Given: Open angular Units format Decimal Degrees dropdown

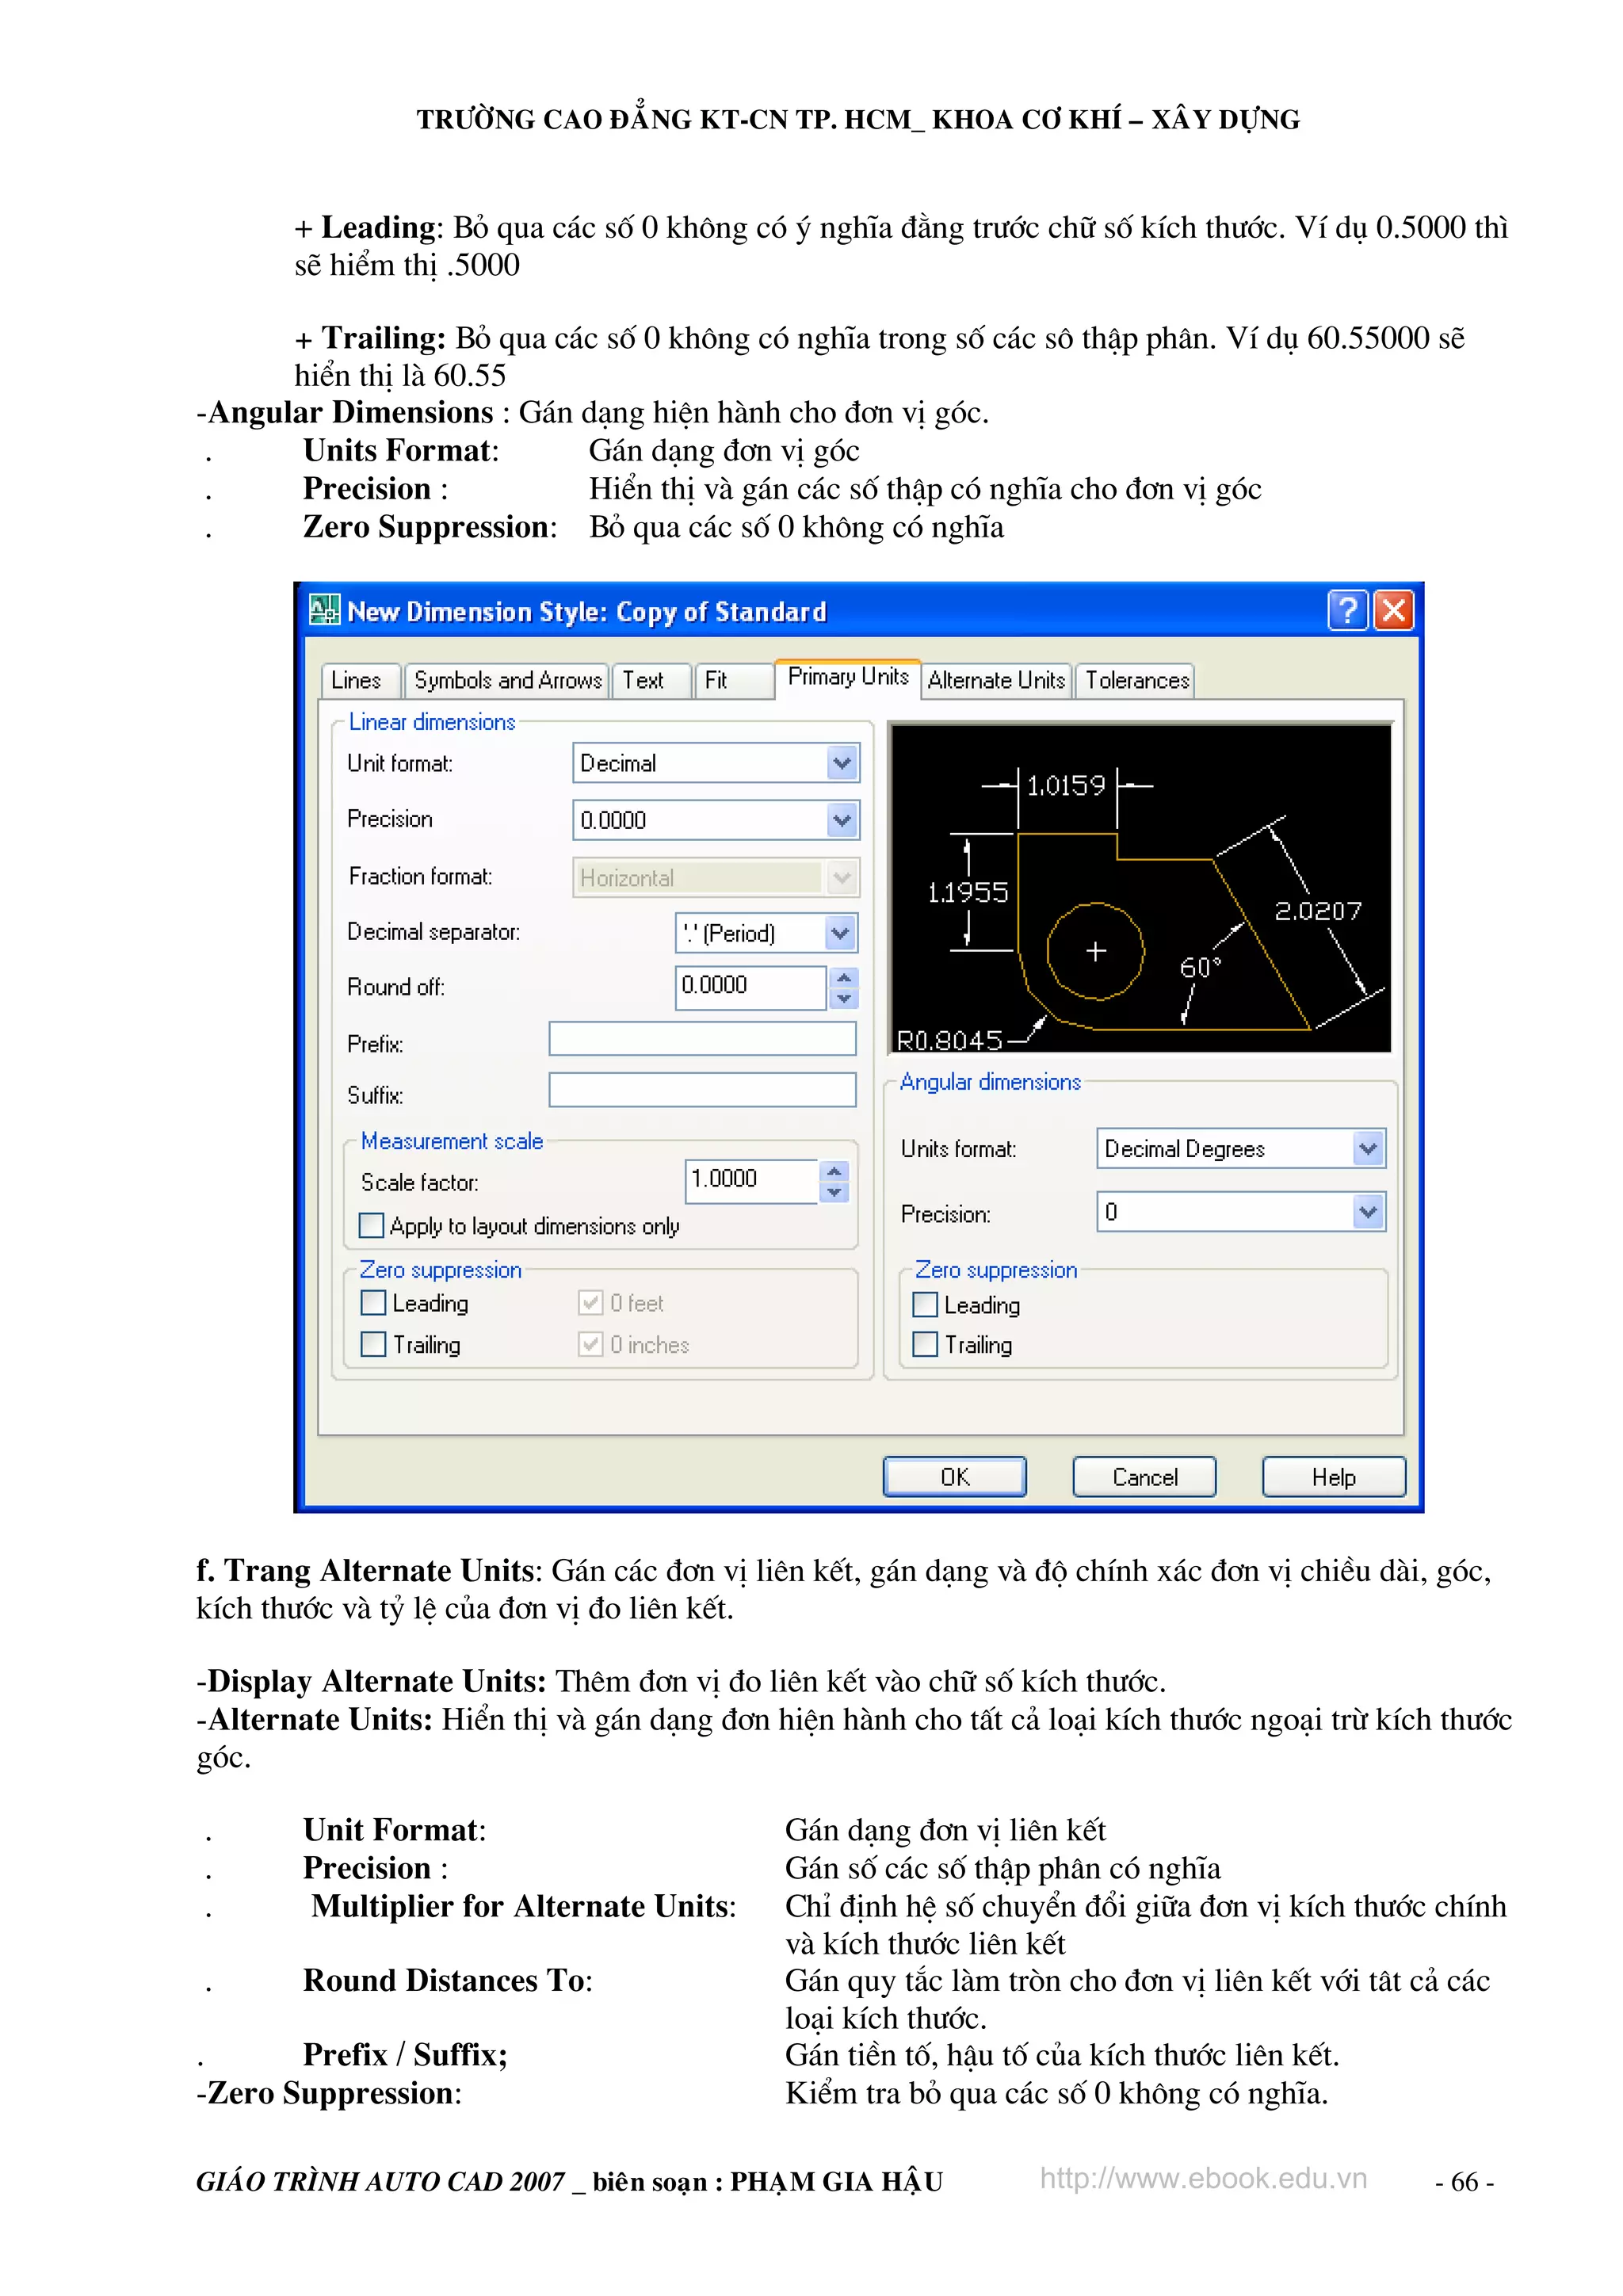Looking at the screenshot, I should (x=1367, y=1148).
